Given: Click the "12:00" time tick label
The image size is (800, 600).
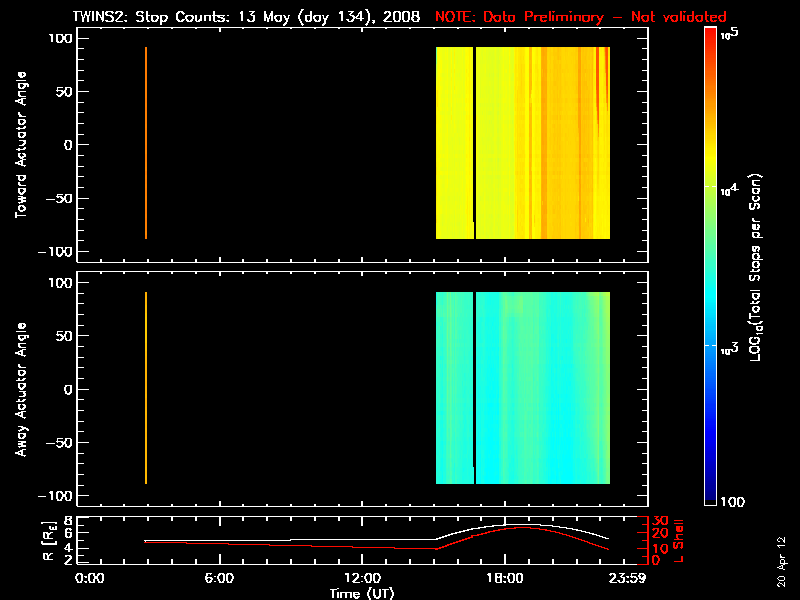Looking at the screenshot, I should coord(362,579).
